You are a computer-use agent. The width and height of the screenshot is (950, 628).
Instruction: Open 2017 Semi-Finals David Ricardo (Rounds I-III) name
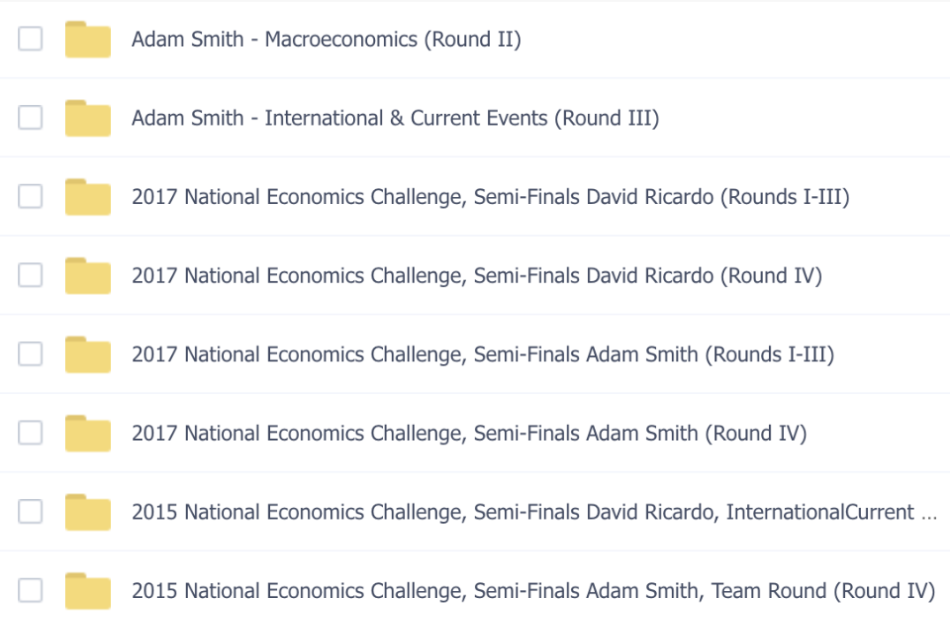coord(490,197)
